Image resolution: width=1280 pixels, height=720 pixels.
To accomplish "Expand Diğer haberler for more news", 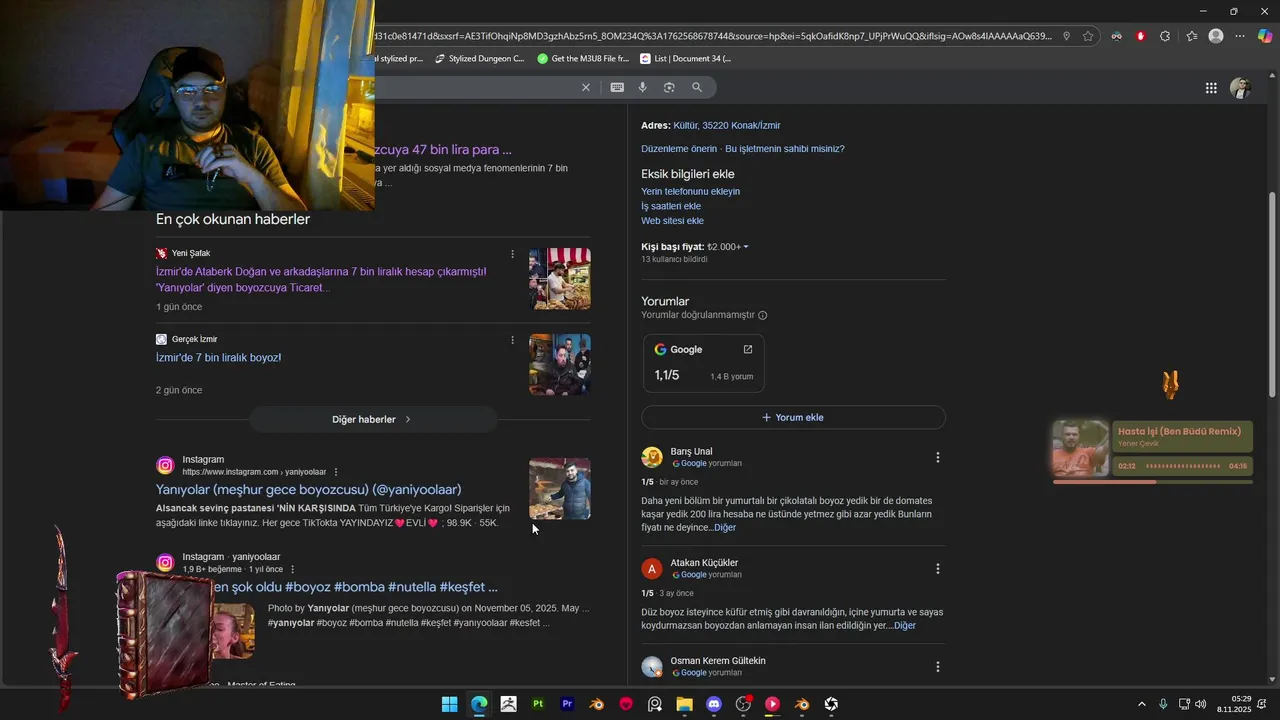I will 372,419.
